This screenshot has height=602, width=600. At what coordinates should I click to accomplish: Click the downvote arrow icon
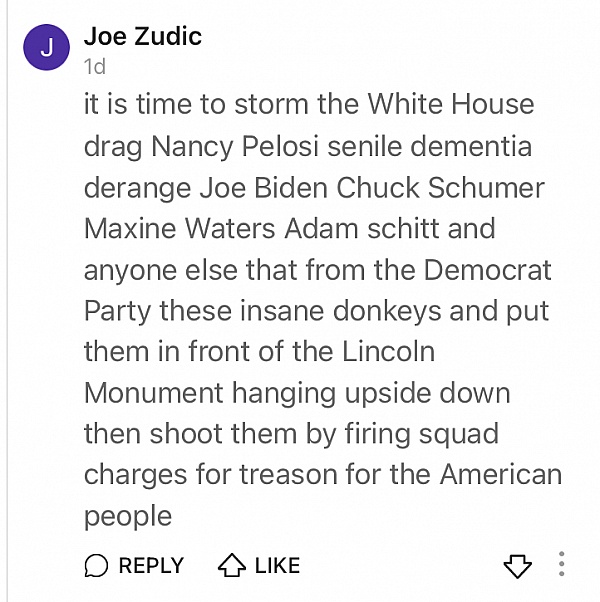click(517, 566)
